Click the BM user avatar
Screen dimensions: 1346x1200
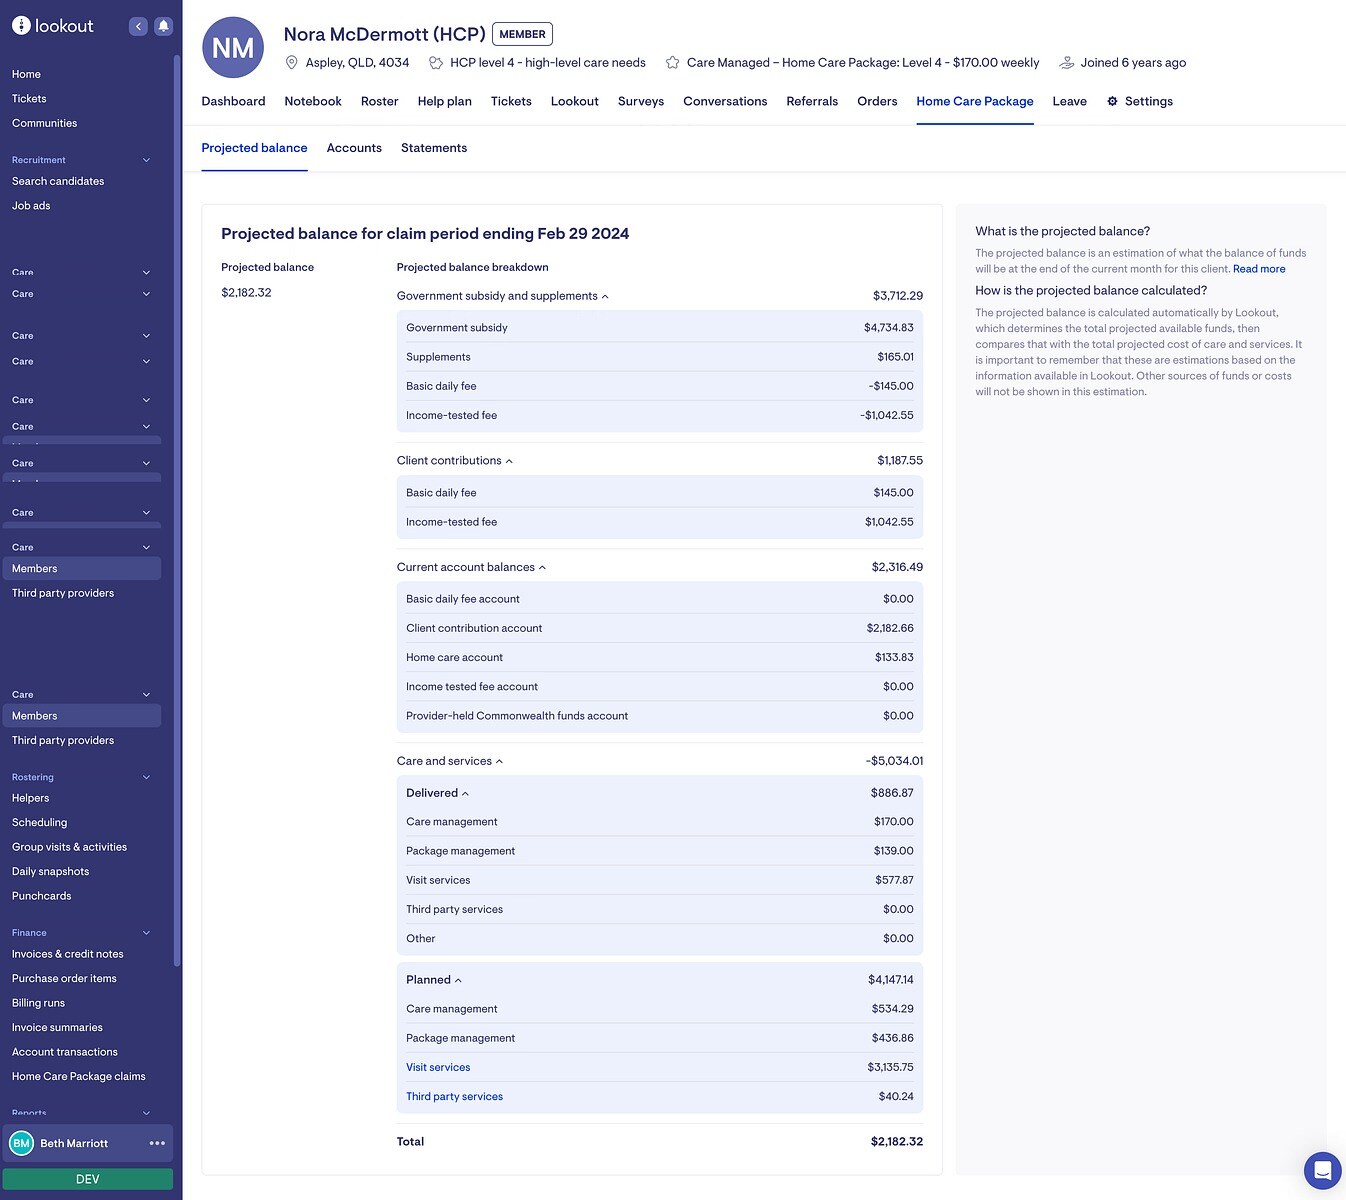coord(21,1143)
